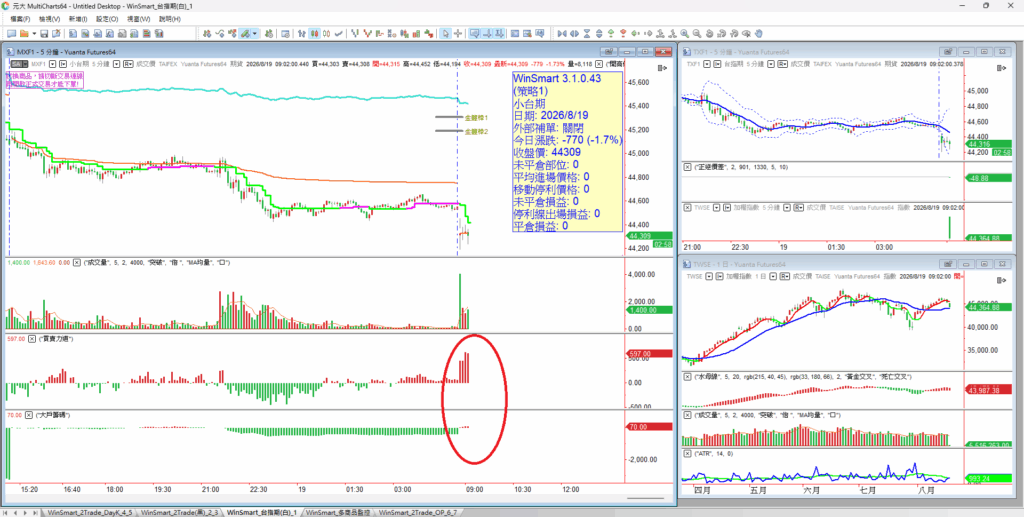Open 5 分鐘 resolution dropdown in MXF1 chart
The height and width of the screenshot is (517, 1024).
pyautogui.click(x=116, y=64)
